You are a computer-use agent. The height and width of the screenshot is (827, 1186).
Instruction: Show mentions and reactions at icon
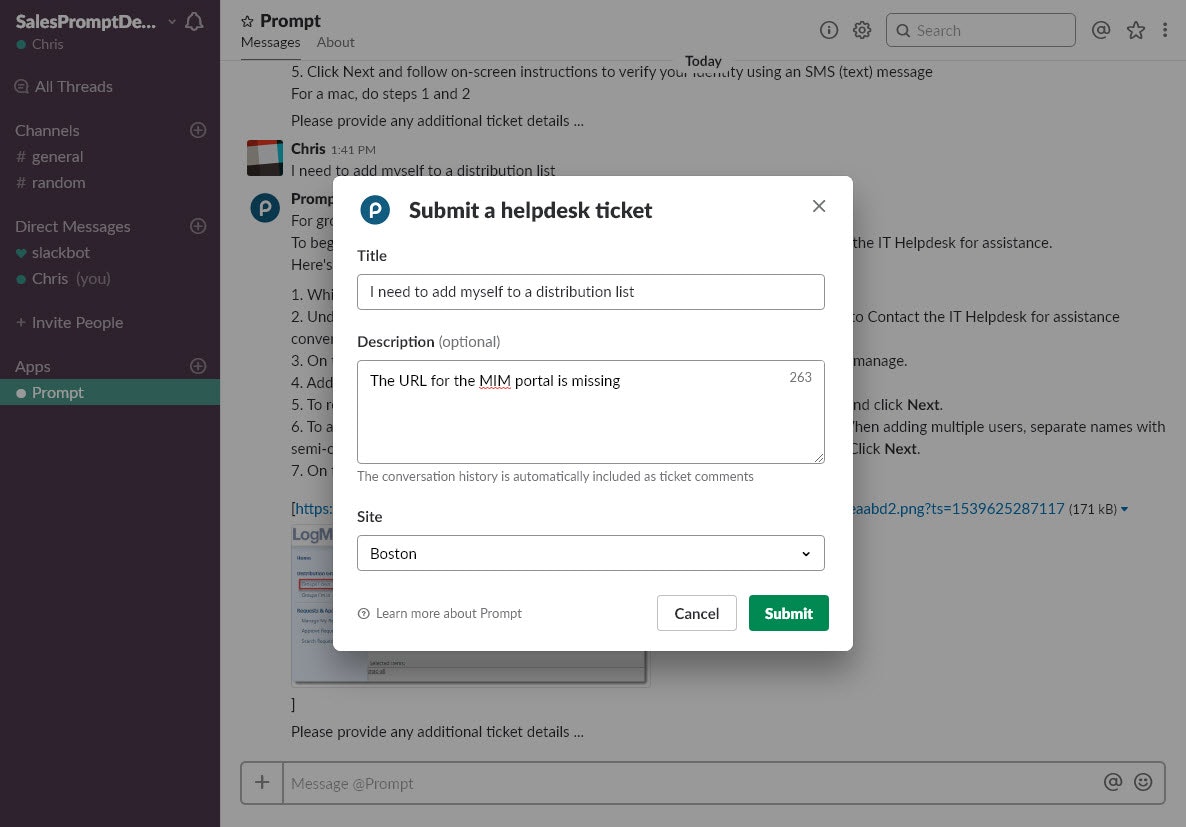[x=1101, y=30]
